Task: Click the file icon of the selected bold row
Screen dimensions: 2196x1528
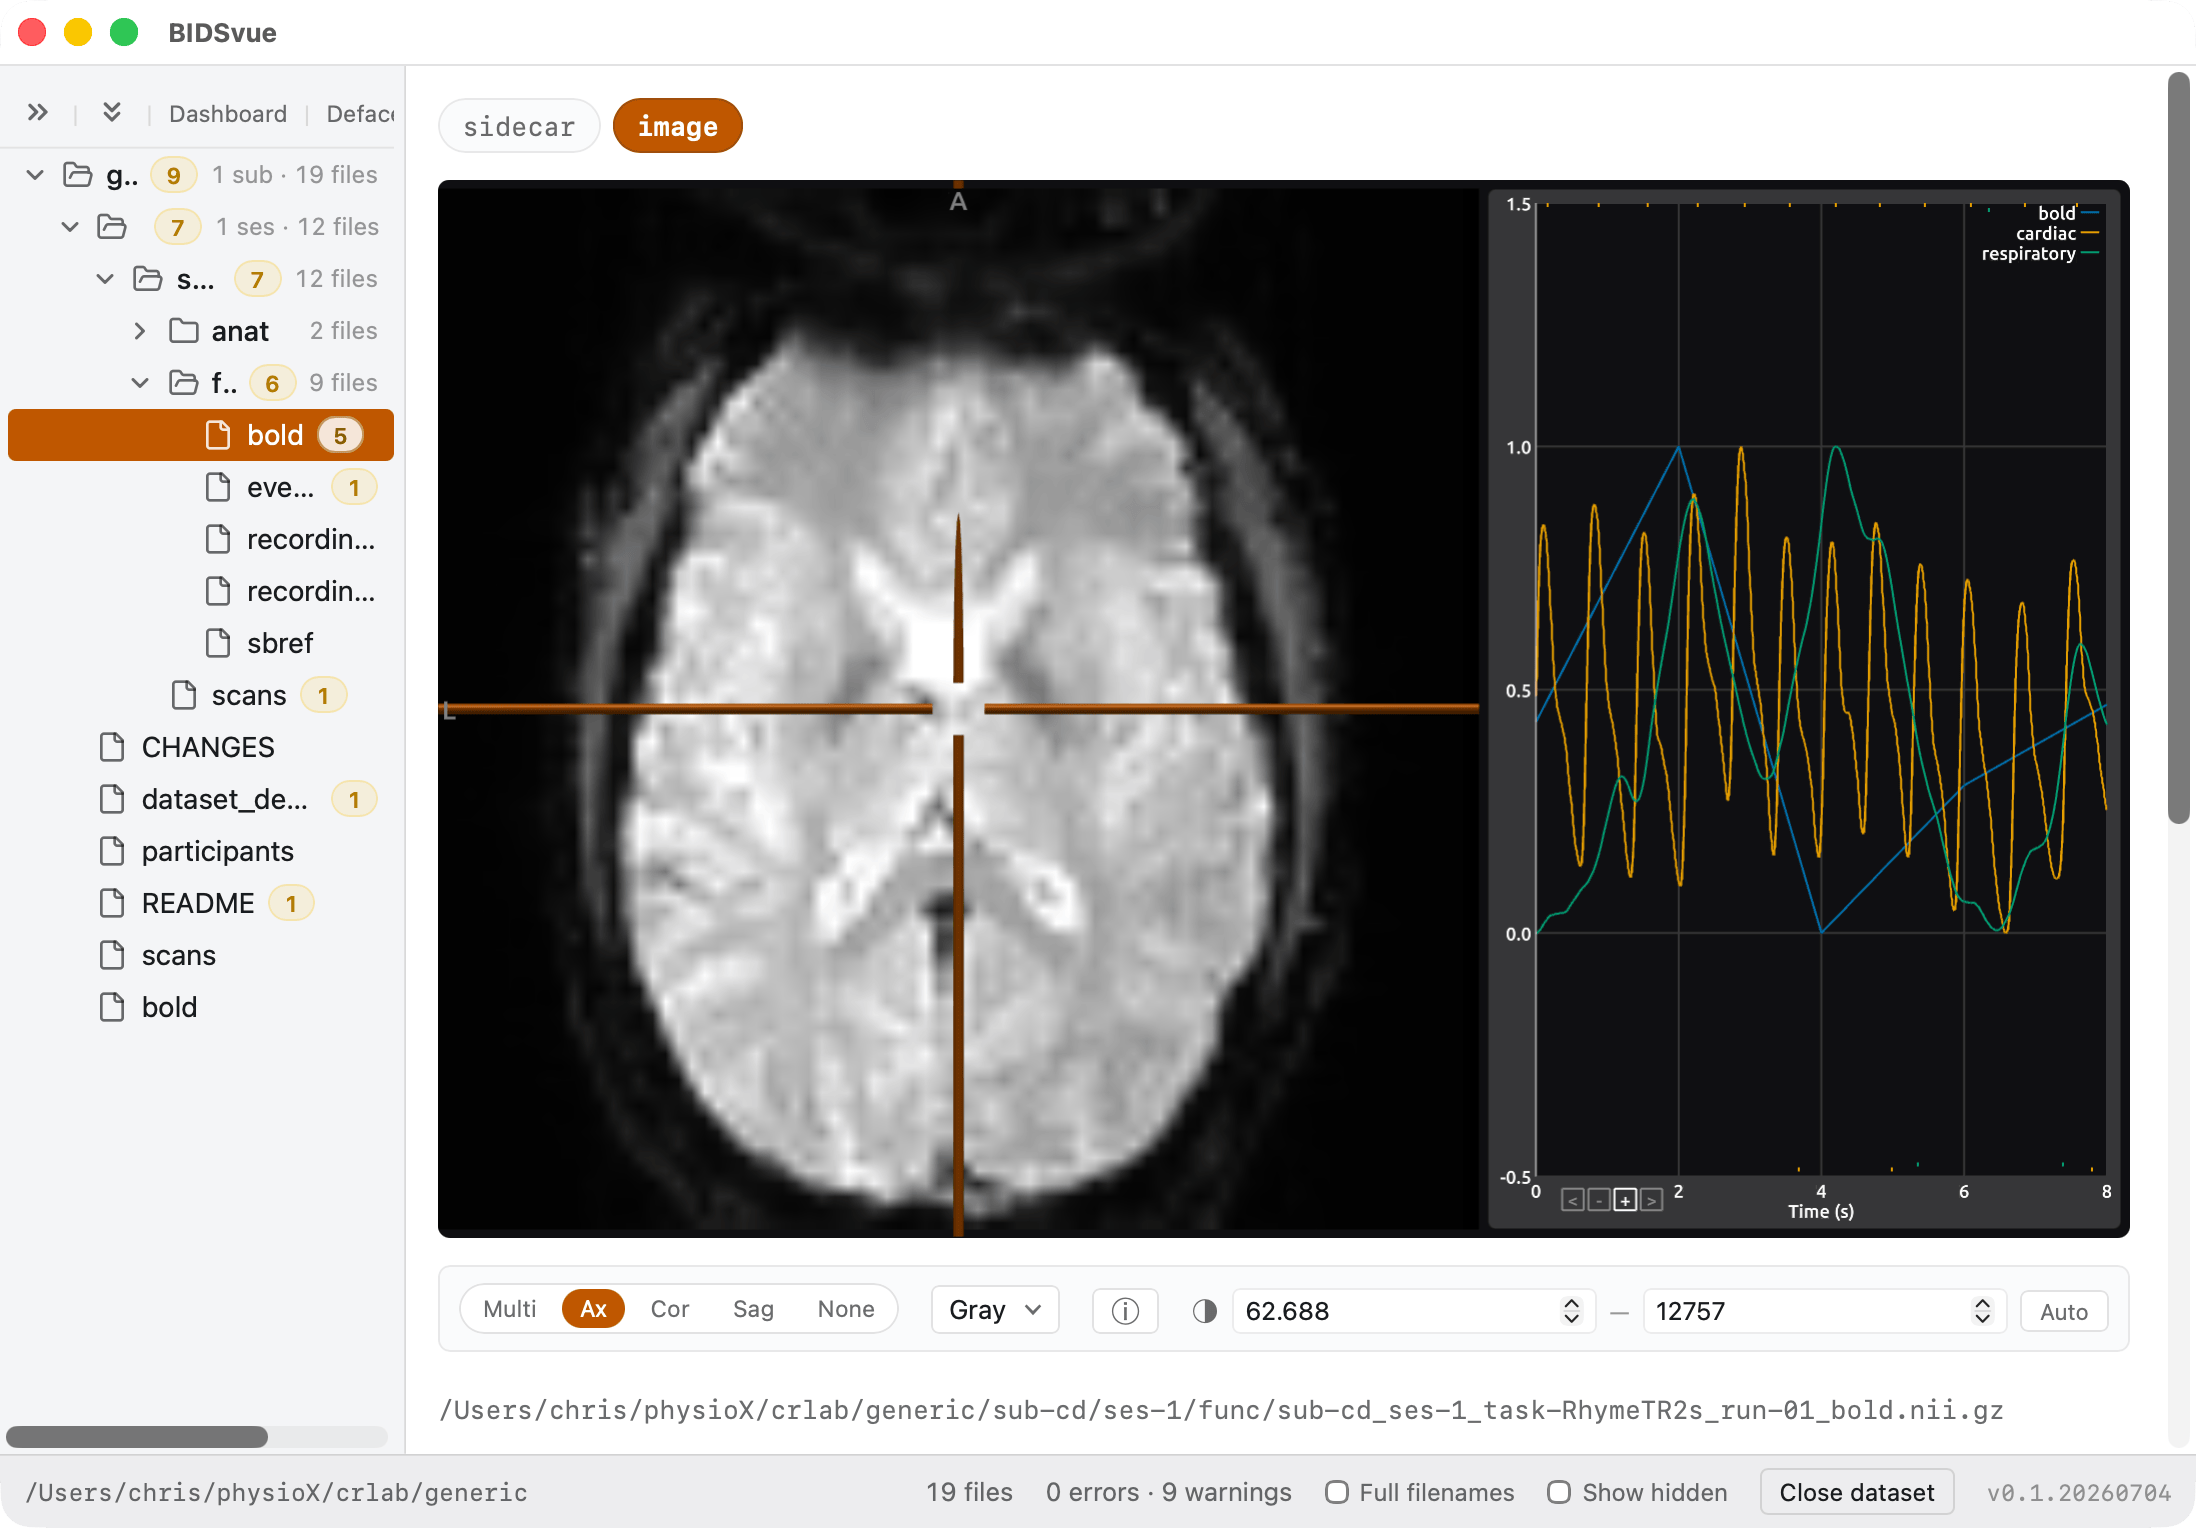Action: click(218, 435)
